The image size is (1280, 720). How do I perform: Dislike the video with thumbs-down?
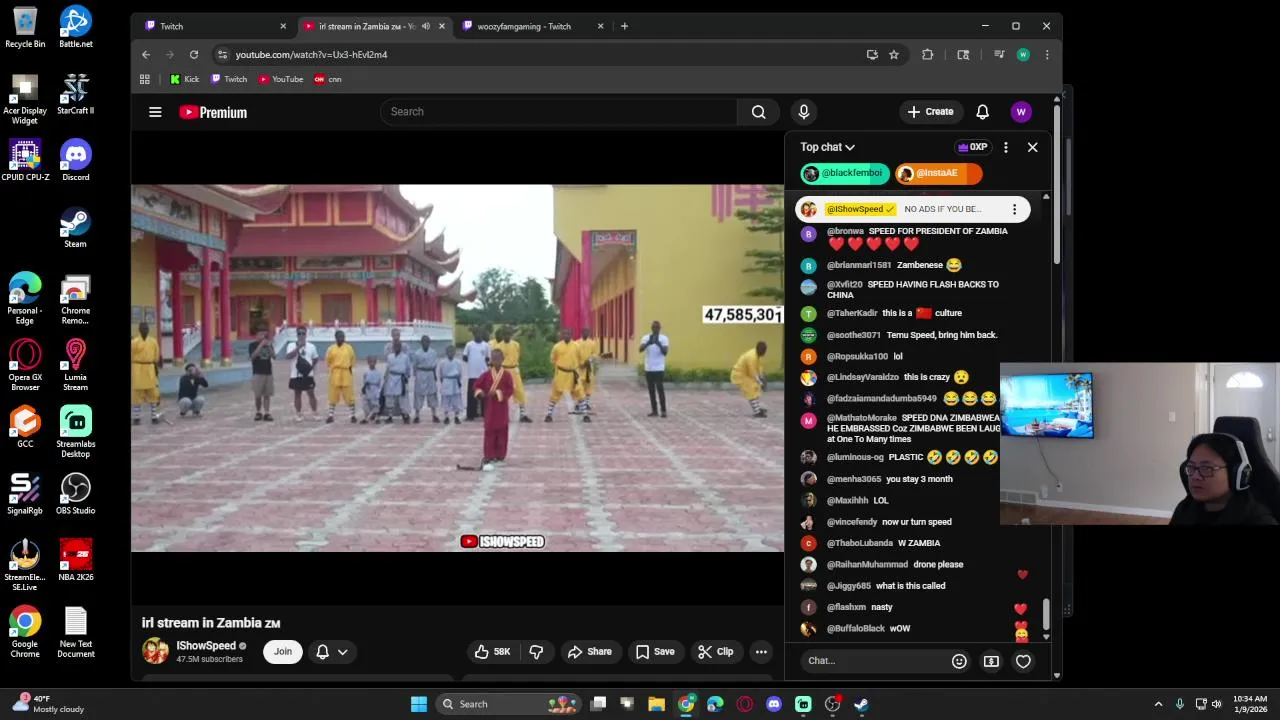click(x=536, y=652)
